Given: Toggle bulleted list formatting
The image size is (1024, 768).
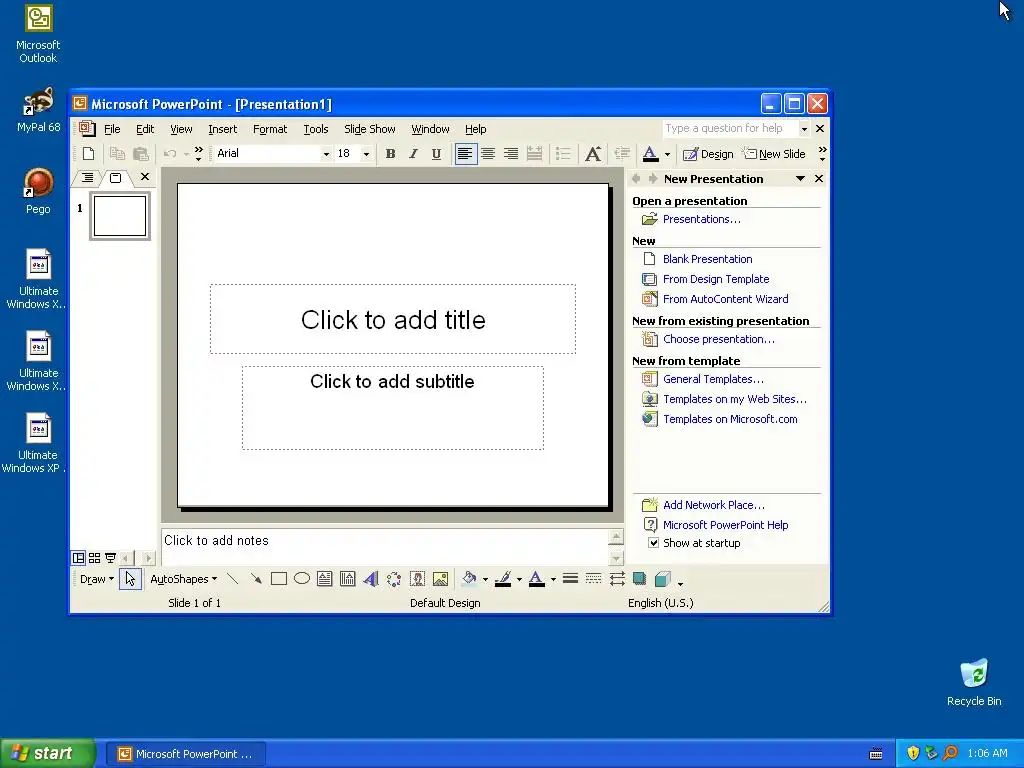Looking at the screenshot, I should 563,154.
